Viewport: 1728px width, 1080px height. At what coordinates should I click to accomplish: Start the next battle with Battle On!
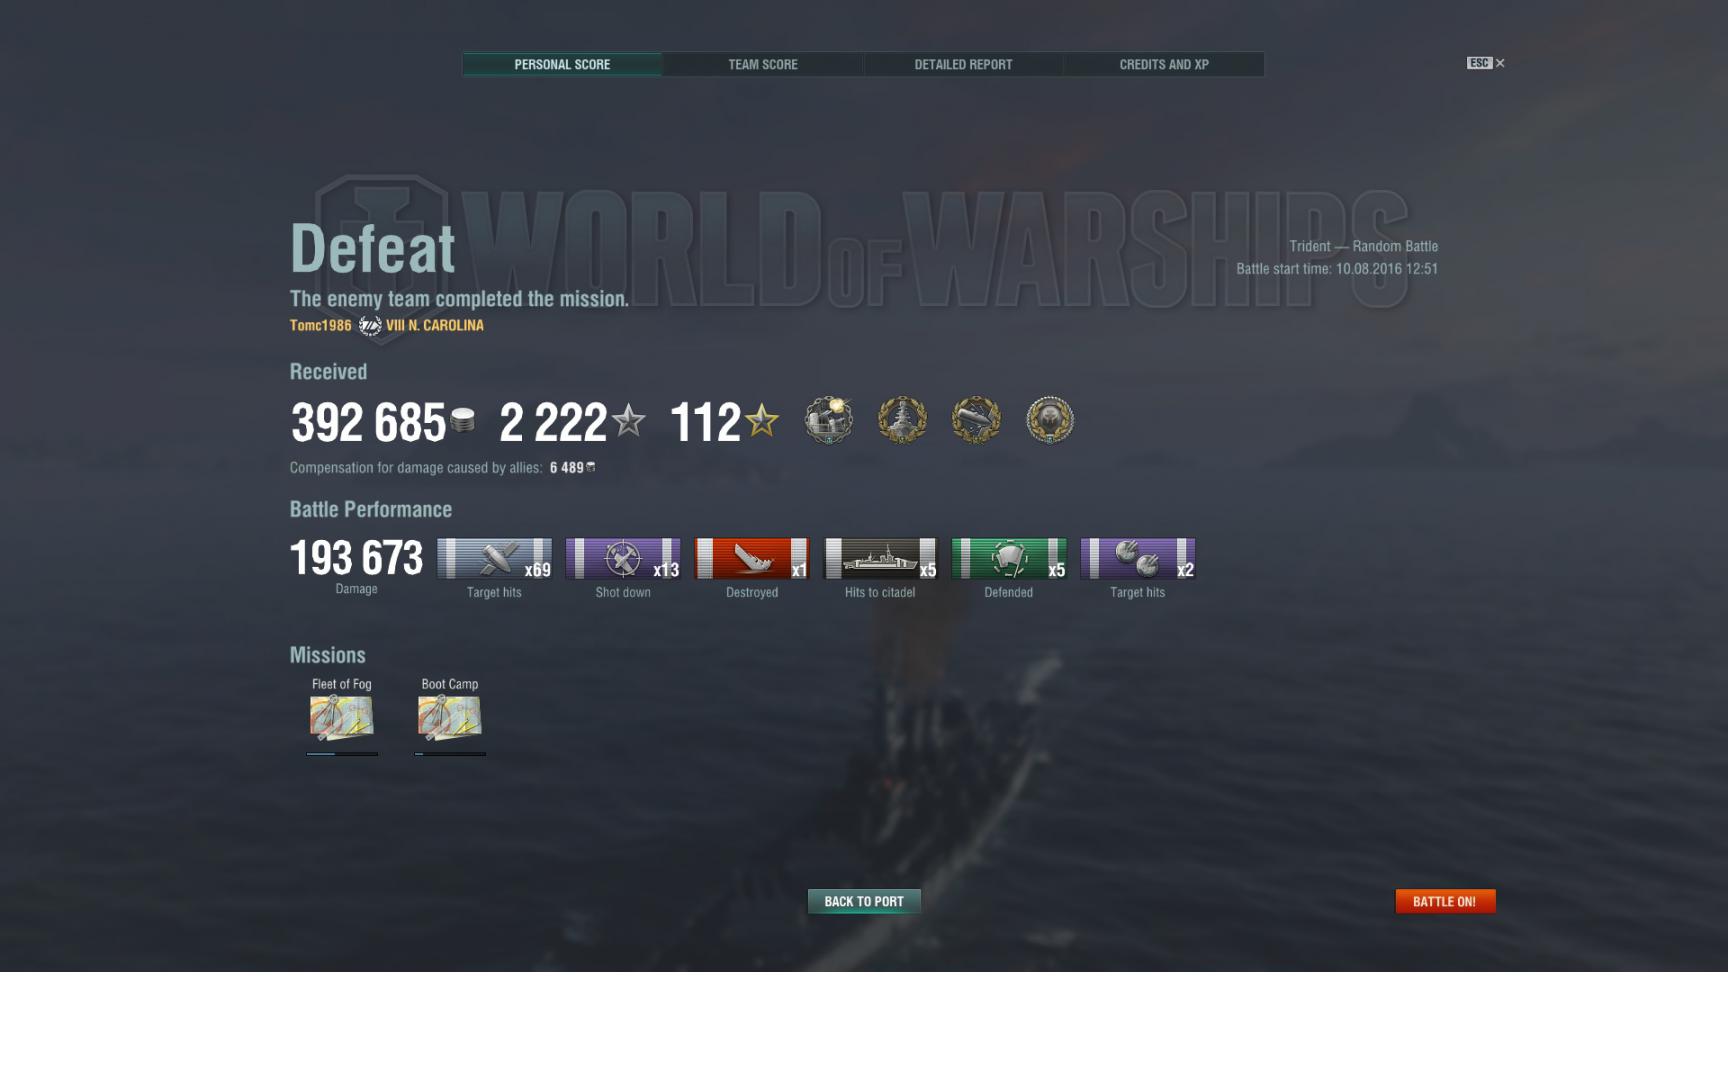pyautogui.click(x=1445, y=901)
